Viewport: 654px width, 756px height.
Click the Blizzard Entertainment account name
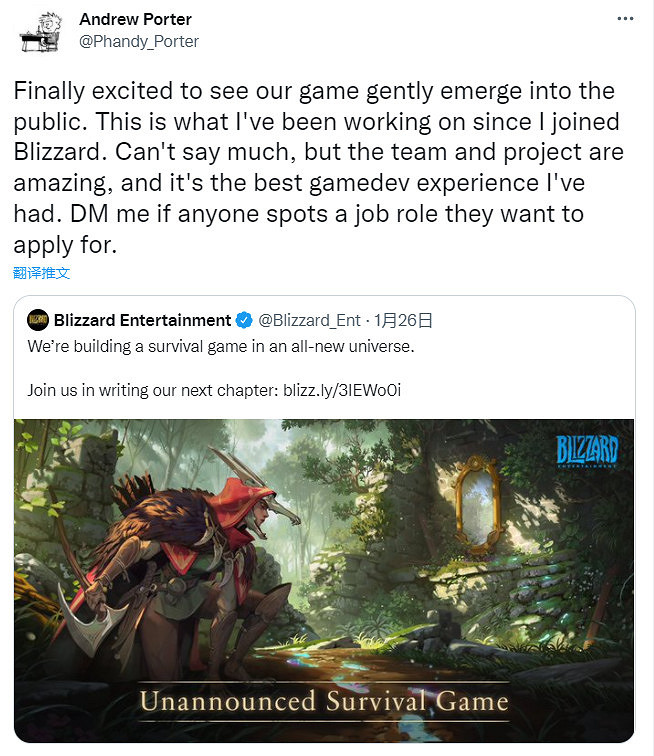[x=143, y=320]
